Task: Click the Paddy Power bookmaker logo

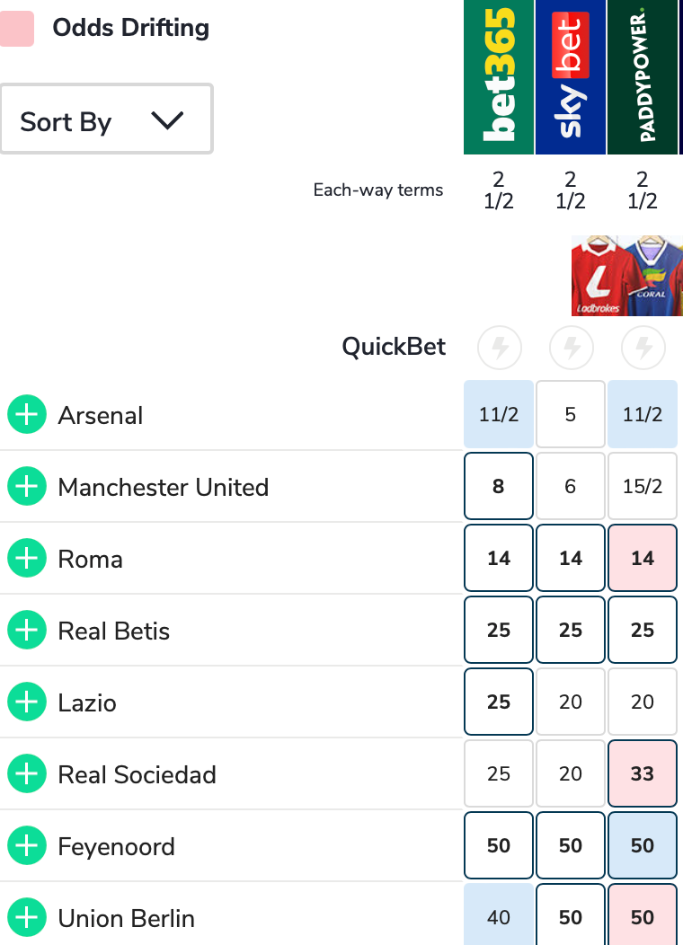Action: pyautogui.click(x=643, y=76)
